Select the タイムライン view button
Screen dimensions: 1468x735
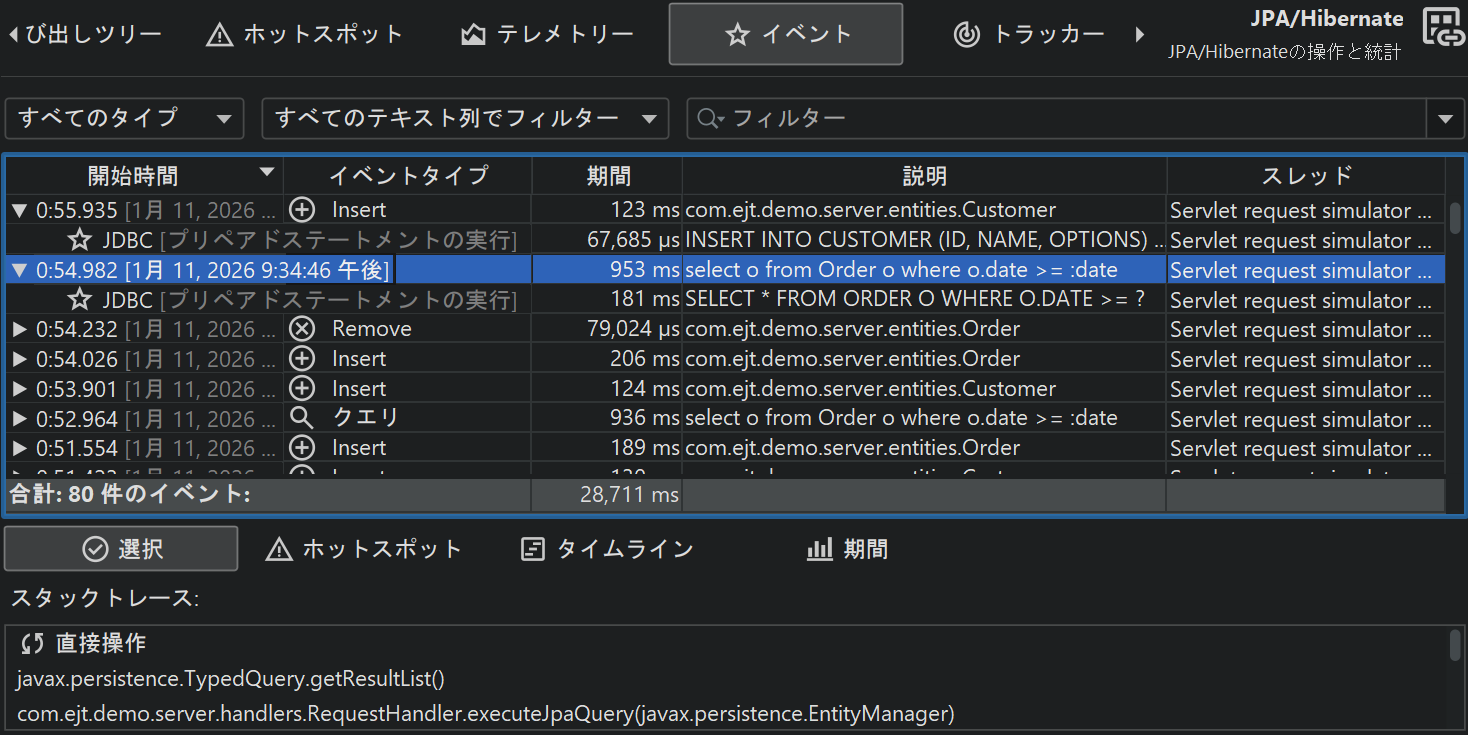point(608,549)
